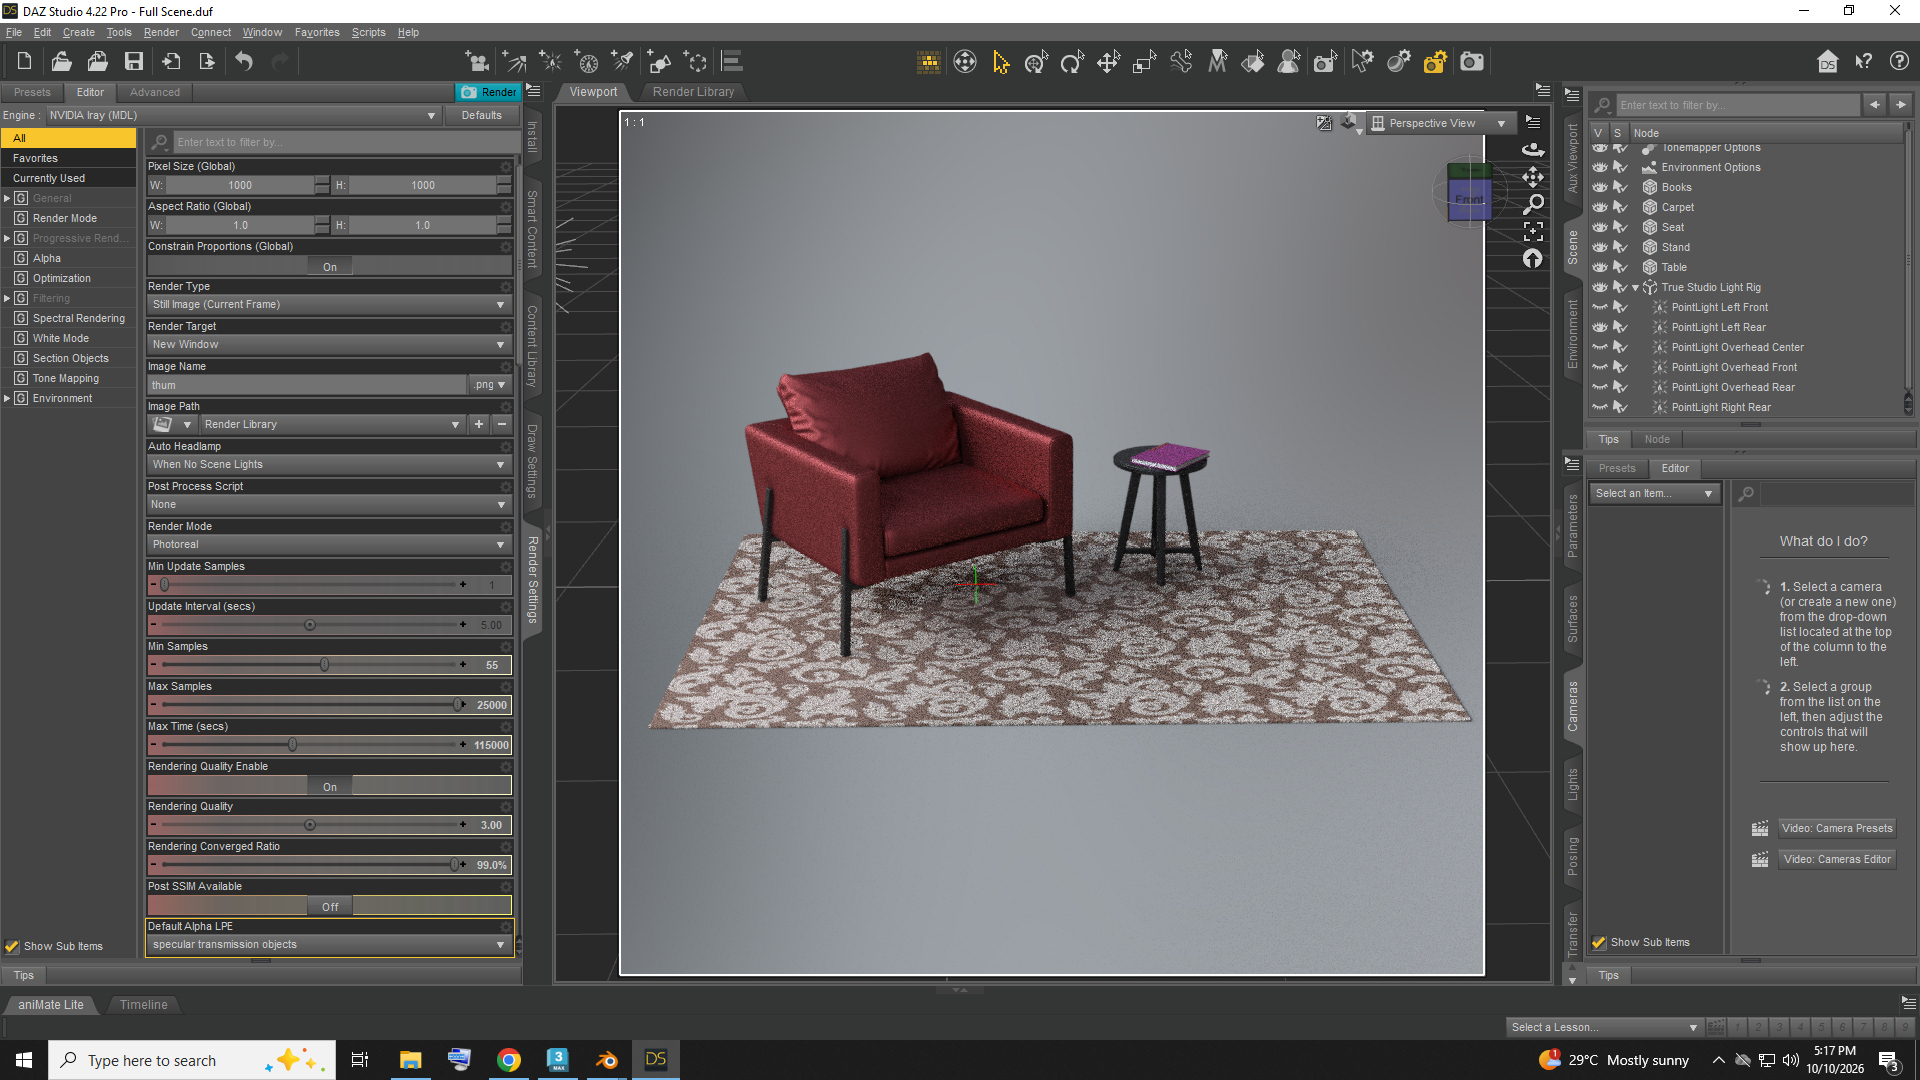The image size is (1920, 1080).
Task: Click the Scene pane filter text field
Action: 1737,105
